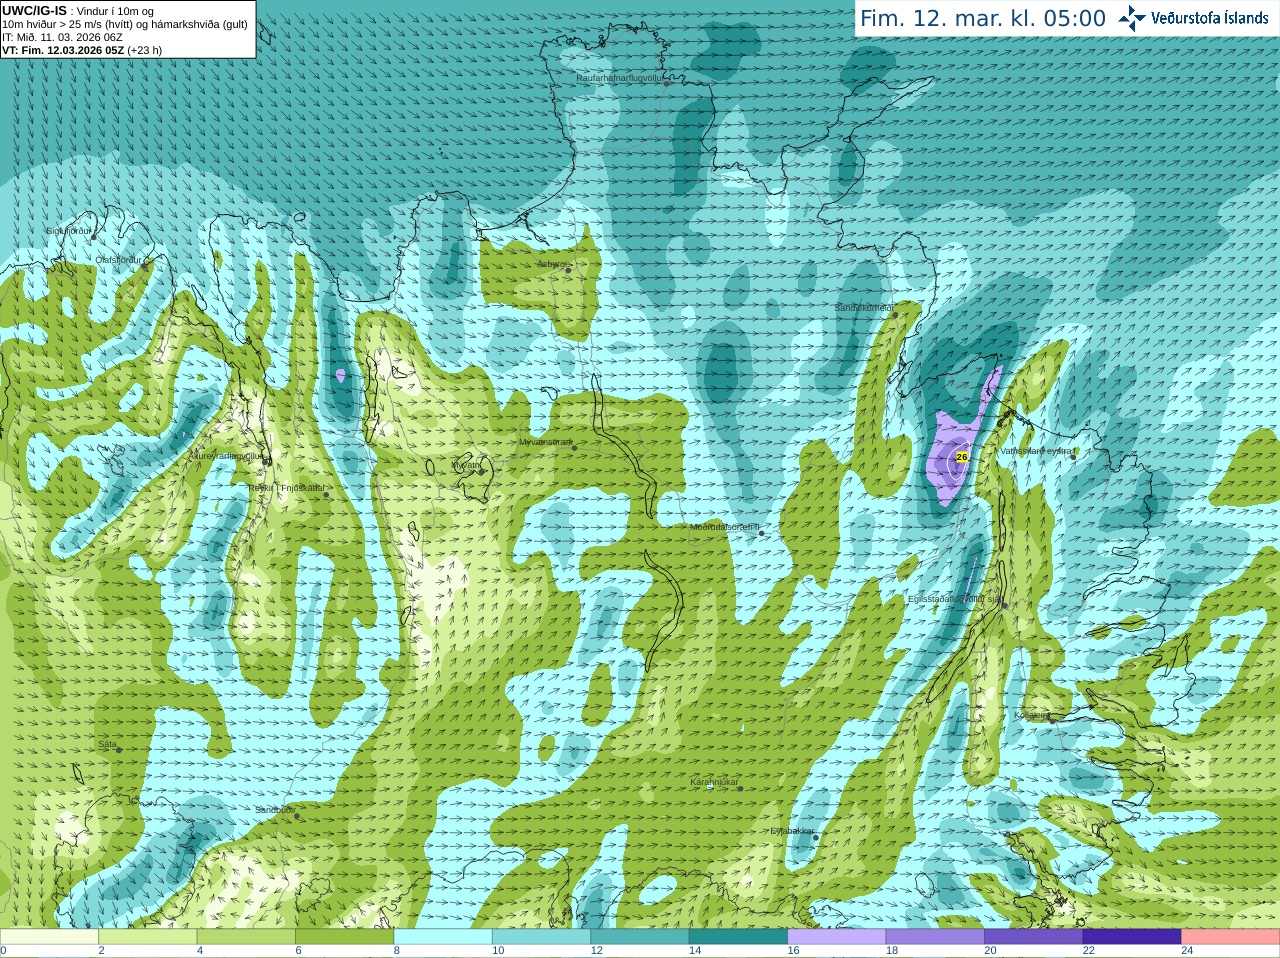Select the Egilsstaðaflugvöllur station marker
Image resolution: width=1280 pixels, height=958 pixels.
tap(1004, 605)
